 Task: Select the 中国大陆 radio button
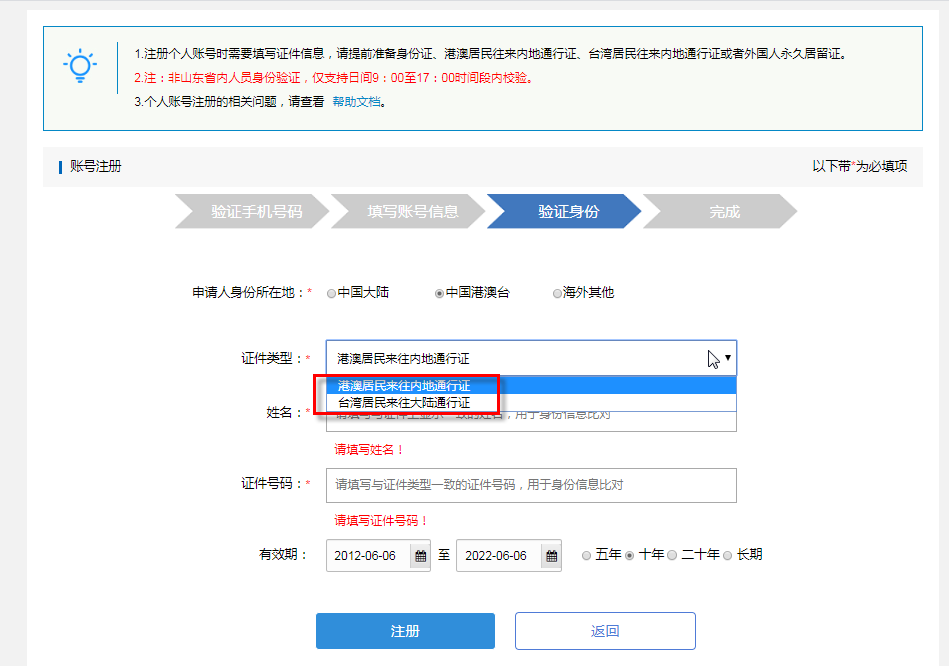point(331,293)
